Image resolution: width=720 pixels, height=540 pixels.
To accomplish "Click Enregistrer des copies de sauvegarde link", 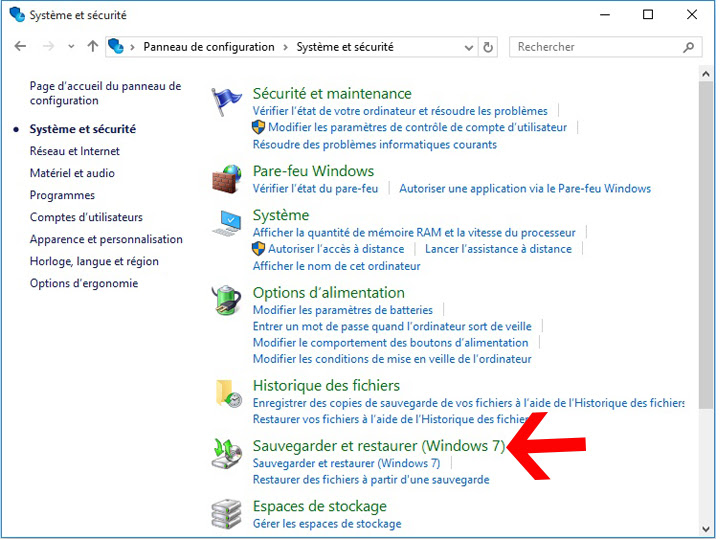I will [468, 403].
